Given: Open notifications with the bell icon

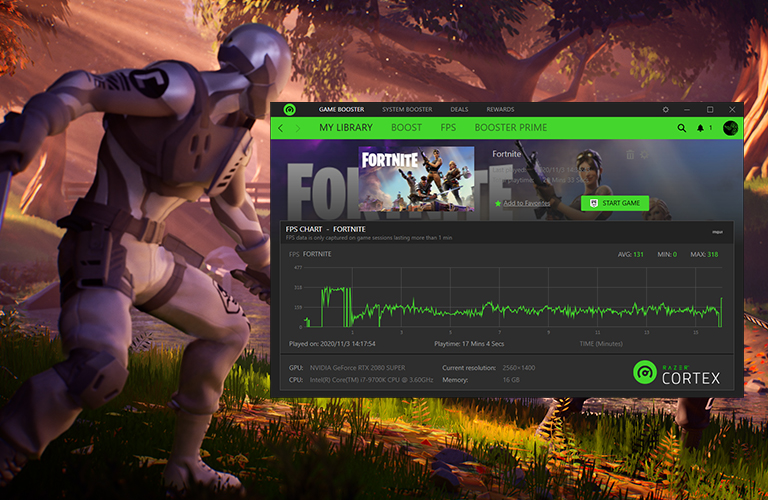Looking at the screenshot, I should pyautogui.click(x=700, y=128).
